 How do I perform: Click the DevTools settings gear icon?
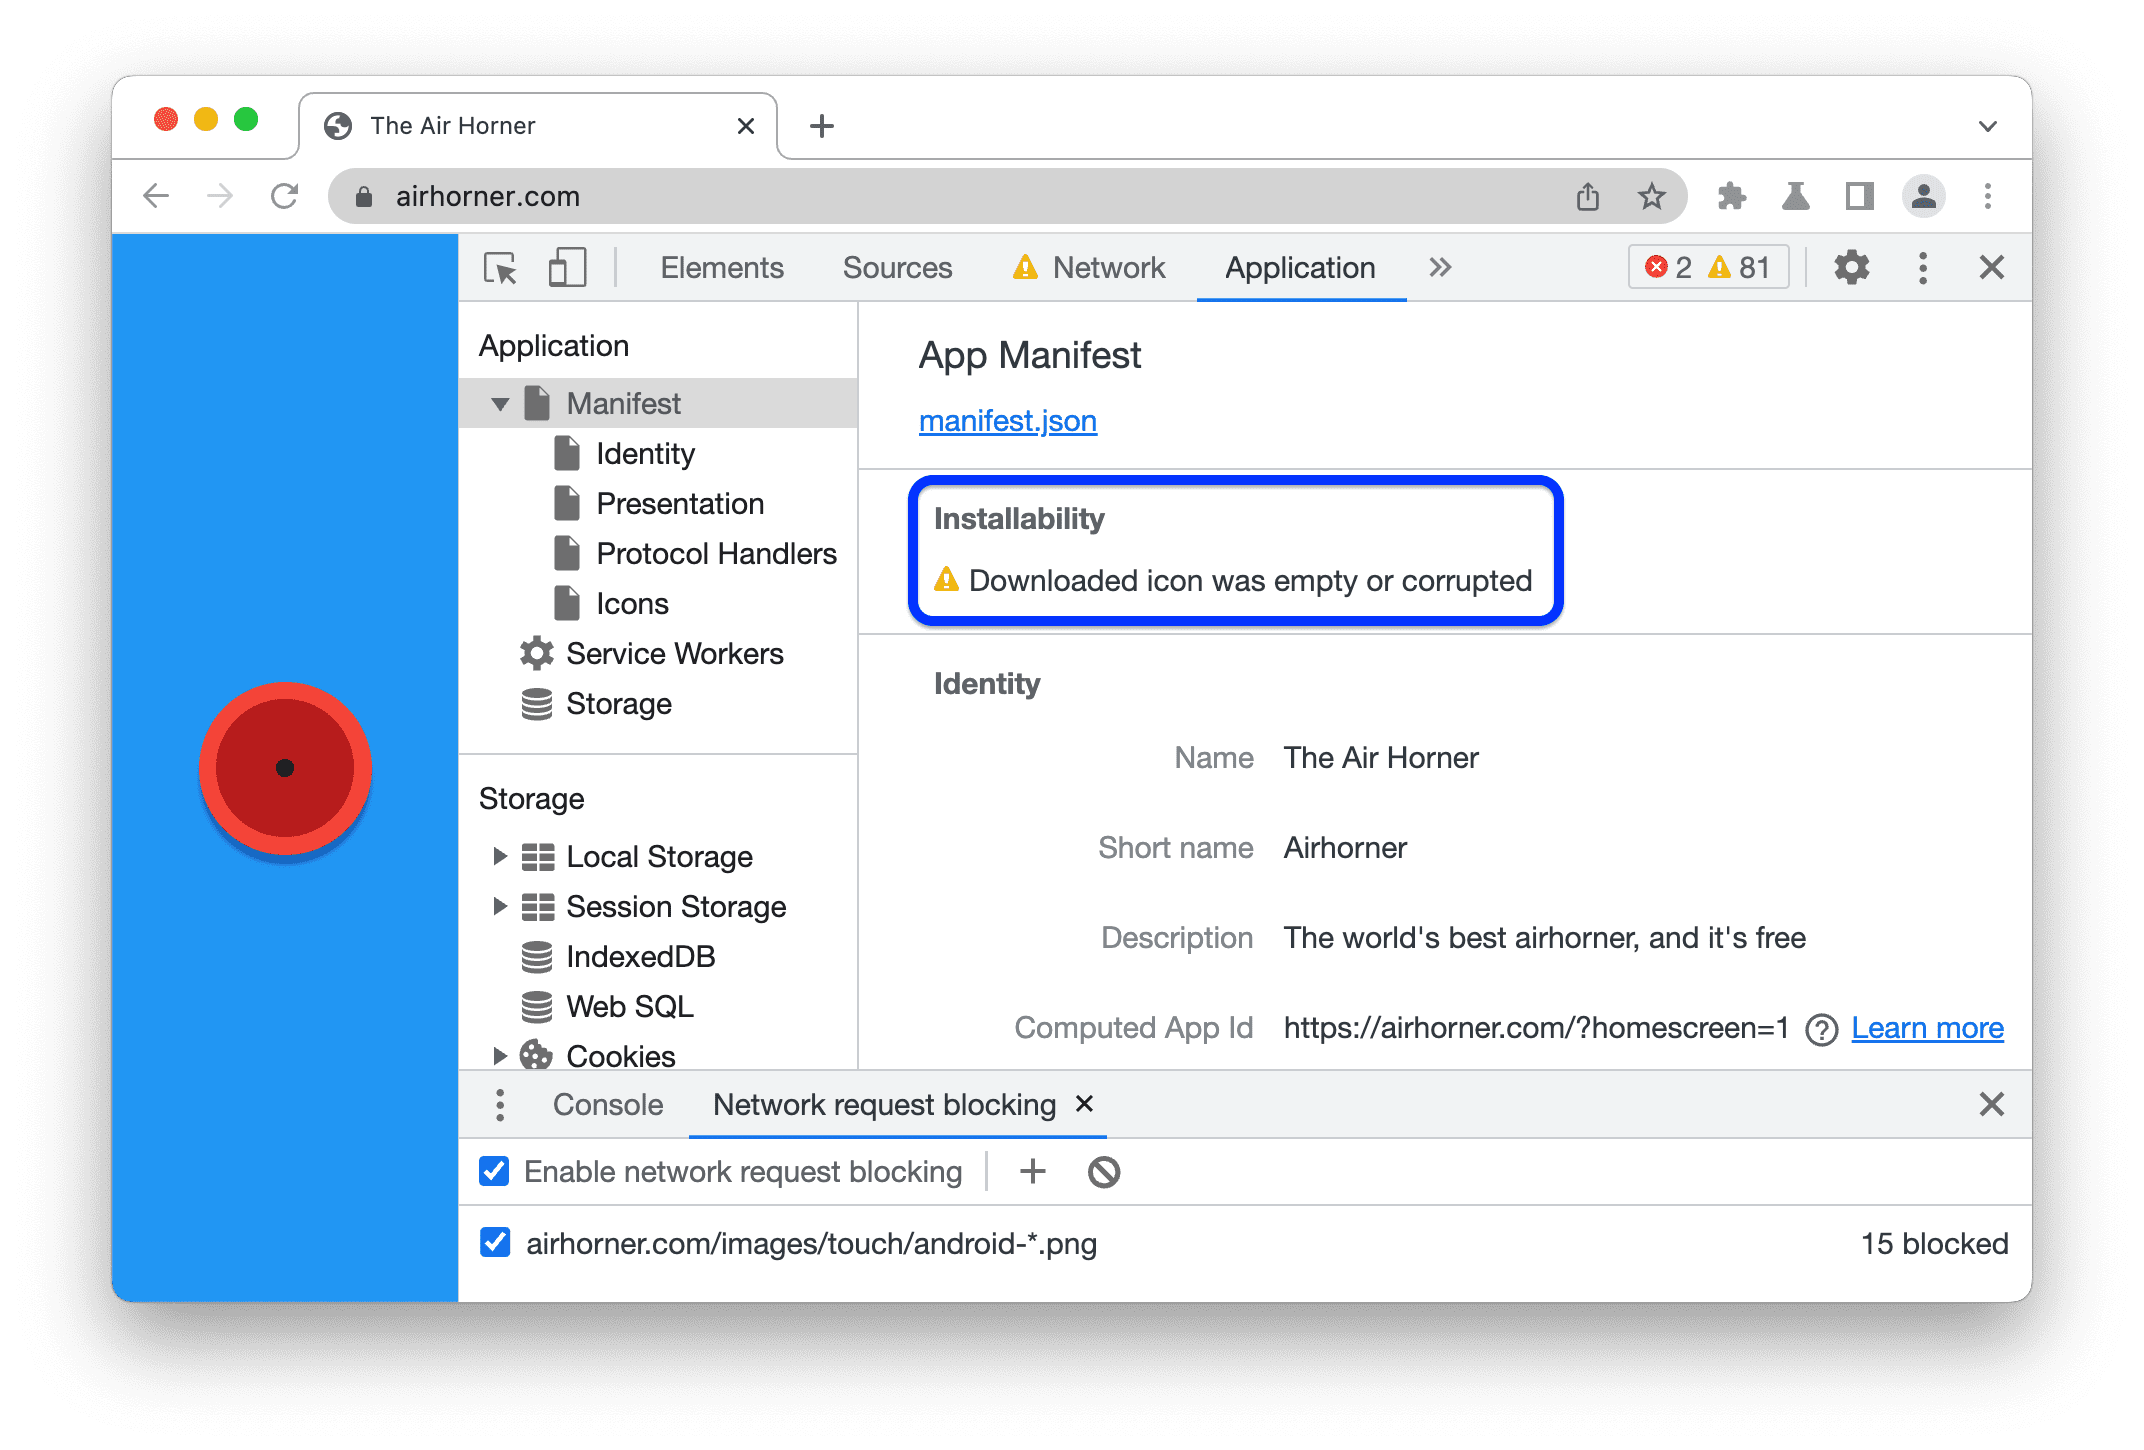pos(1850,269)
